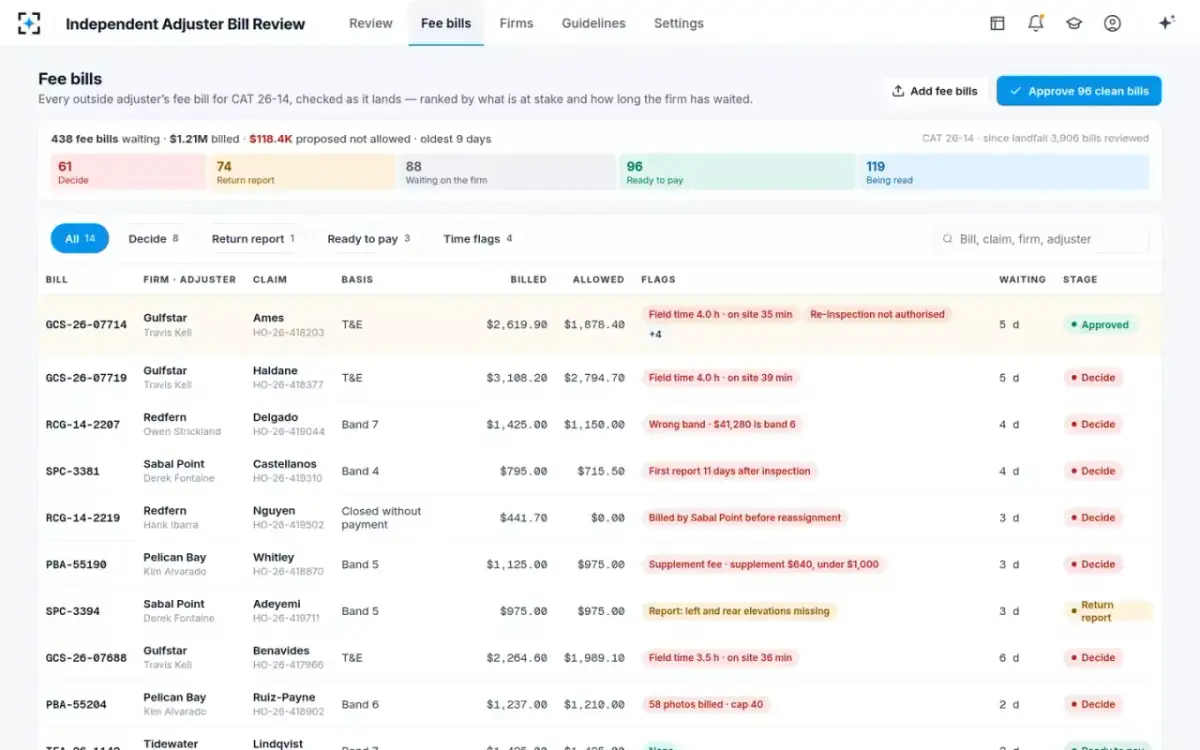The height and width of the screenshot is (750, 1200).
Task: Click the "Re-inspection not authorised" flag
Action: point(877,314)
